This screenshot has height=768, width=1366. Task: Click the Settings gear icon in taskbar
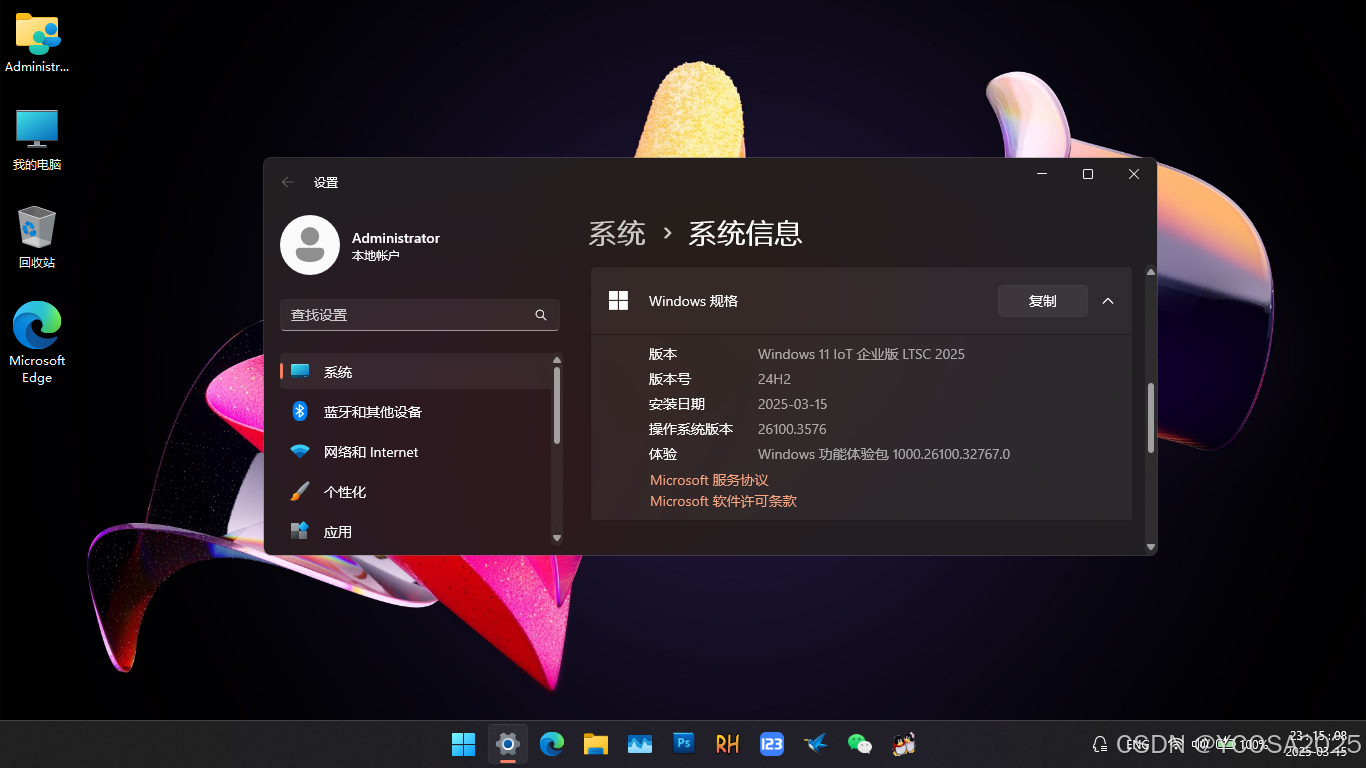[508, 744]
